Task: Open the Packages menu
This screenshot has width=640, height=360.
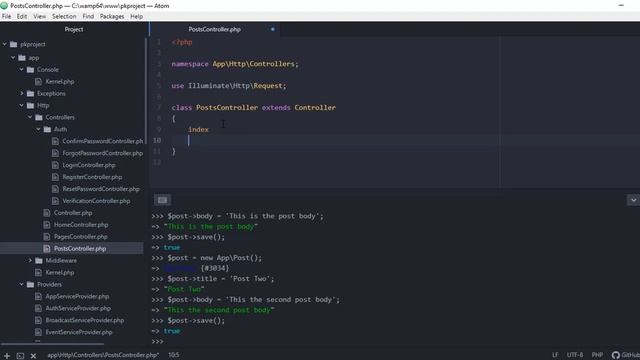Action: pyautogui.click(x=112, y=16)
